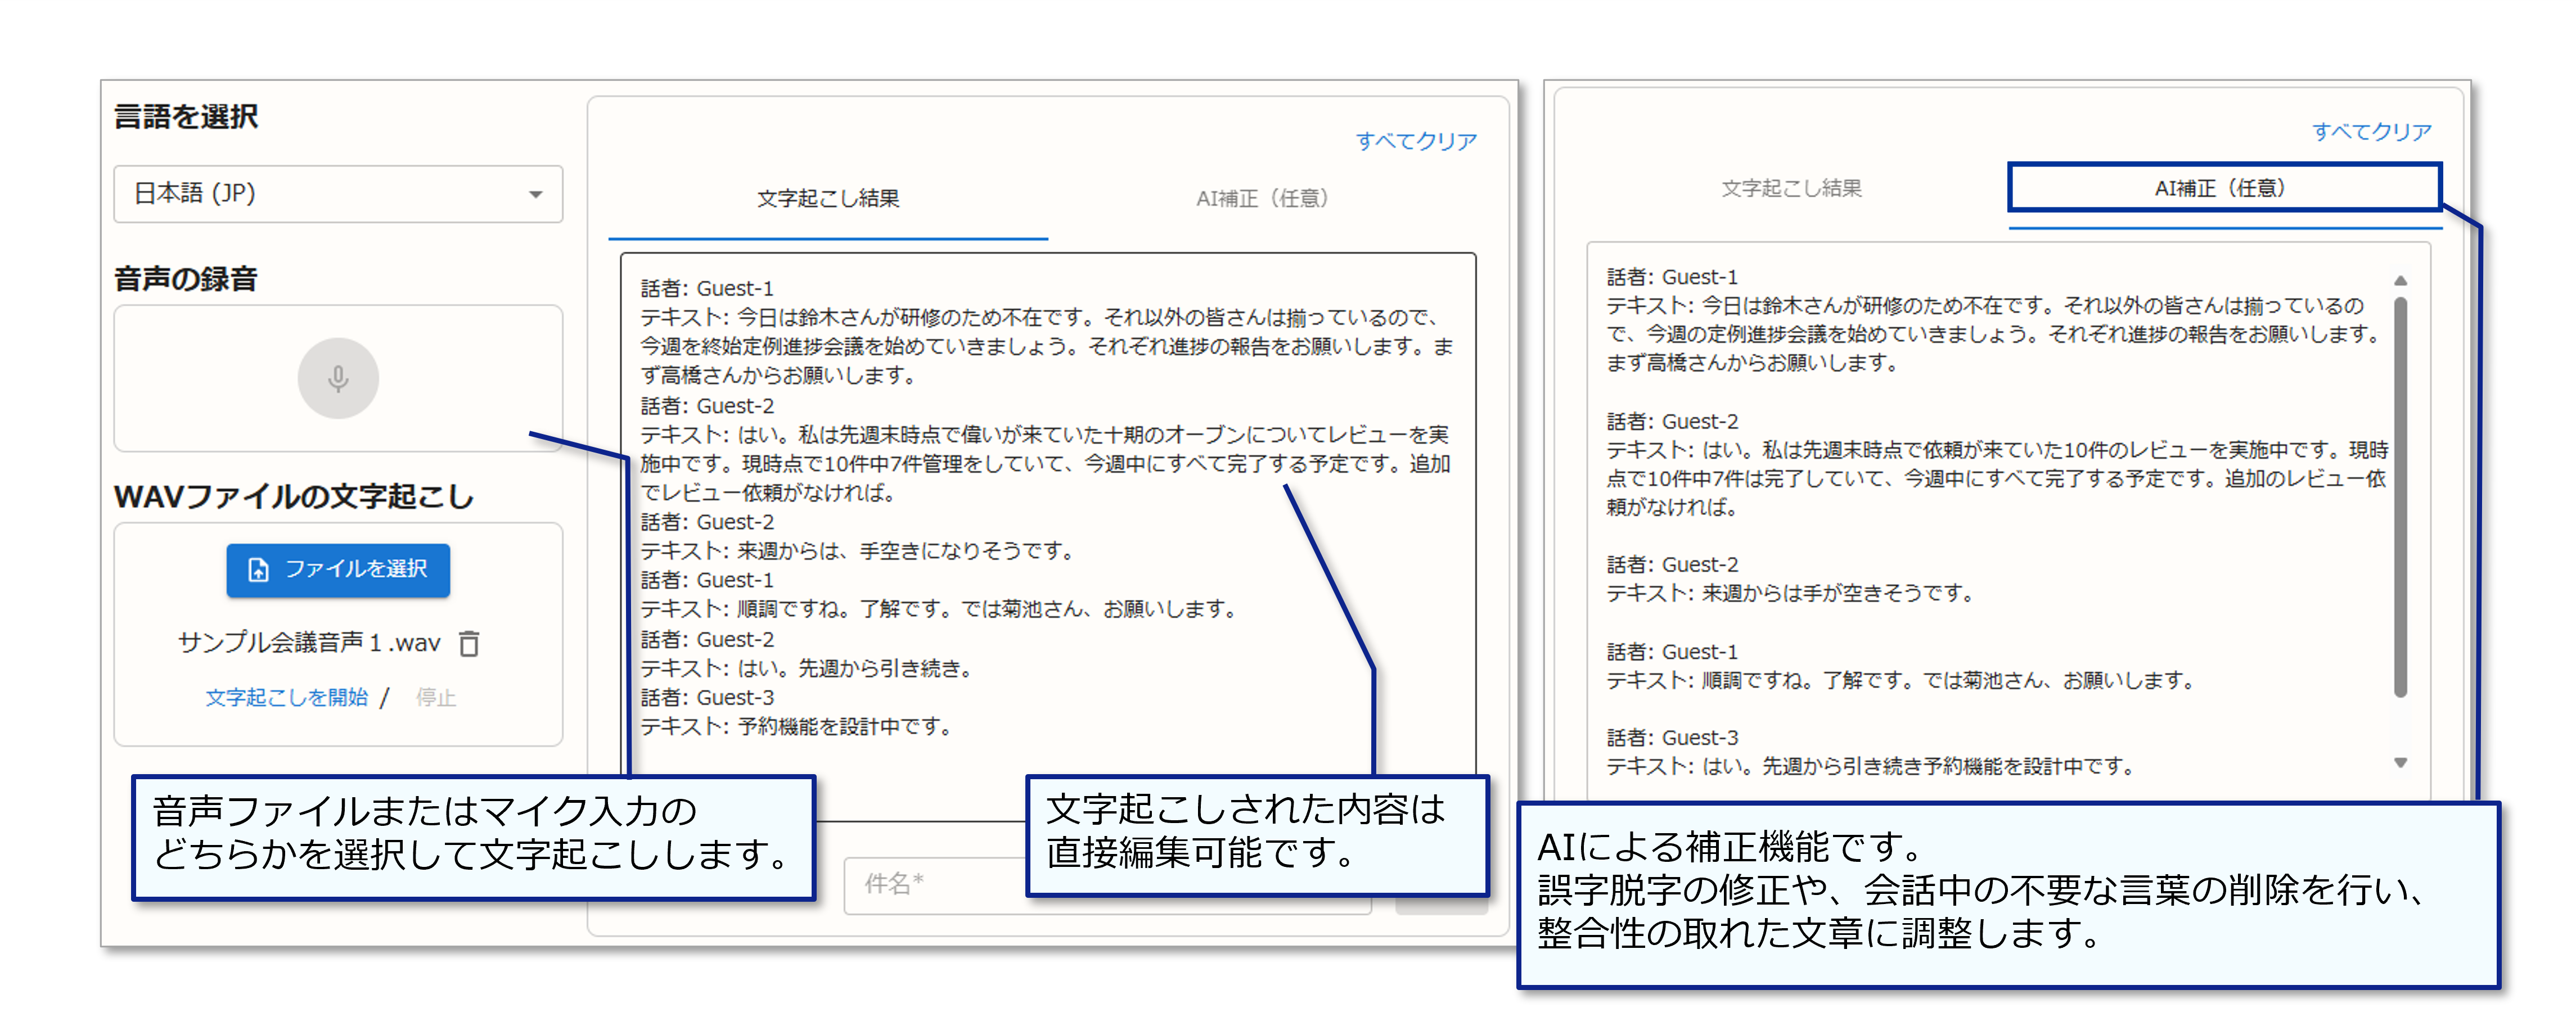Click the upload icon on ファイルを選択 button

click(x=258, y=570)
